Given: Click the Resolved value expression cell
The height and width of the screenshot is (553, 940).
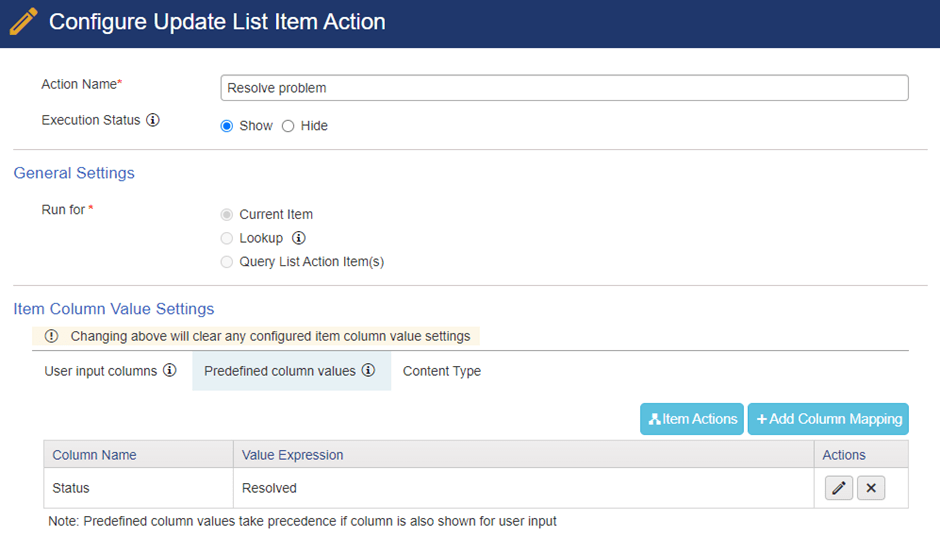Looking at the screenshot, I should pyautogui.click(x=523, y=488).
